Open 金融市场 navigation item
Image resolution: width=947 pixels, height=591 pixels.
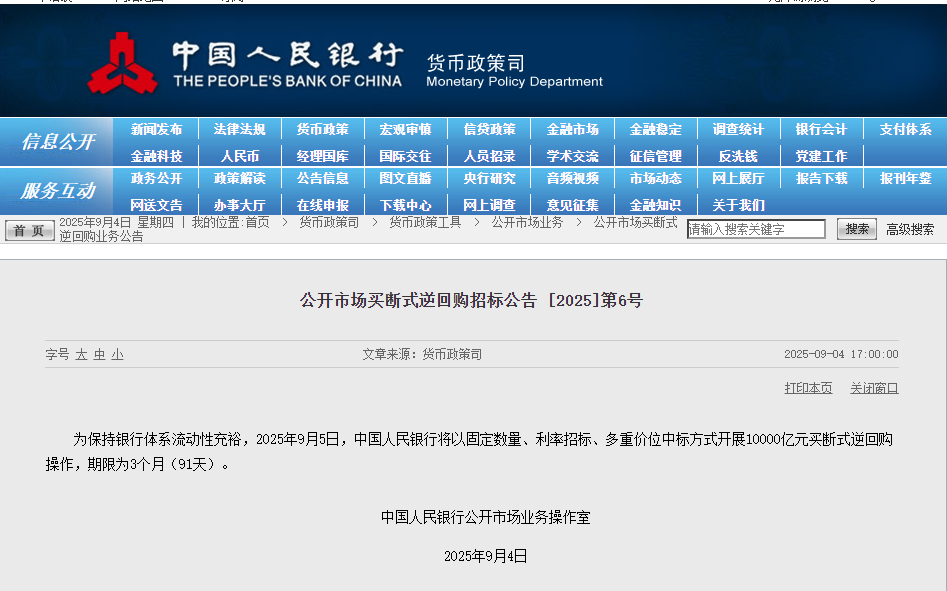pyautogui.click(x=573, y=129)
